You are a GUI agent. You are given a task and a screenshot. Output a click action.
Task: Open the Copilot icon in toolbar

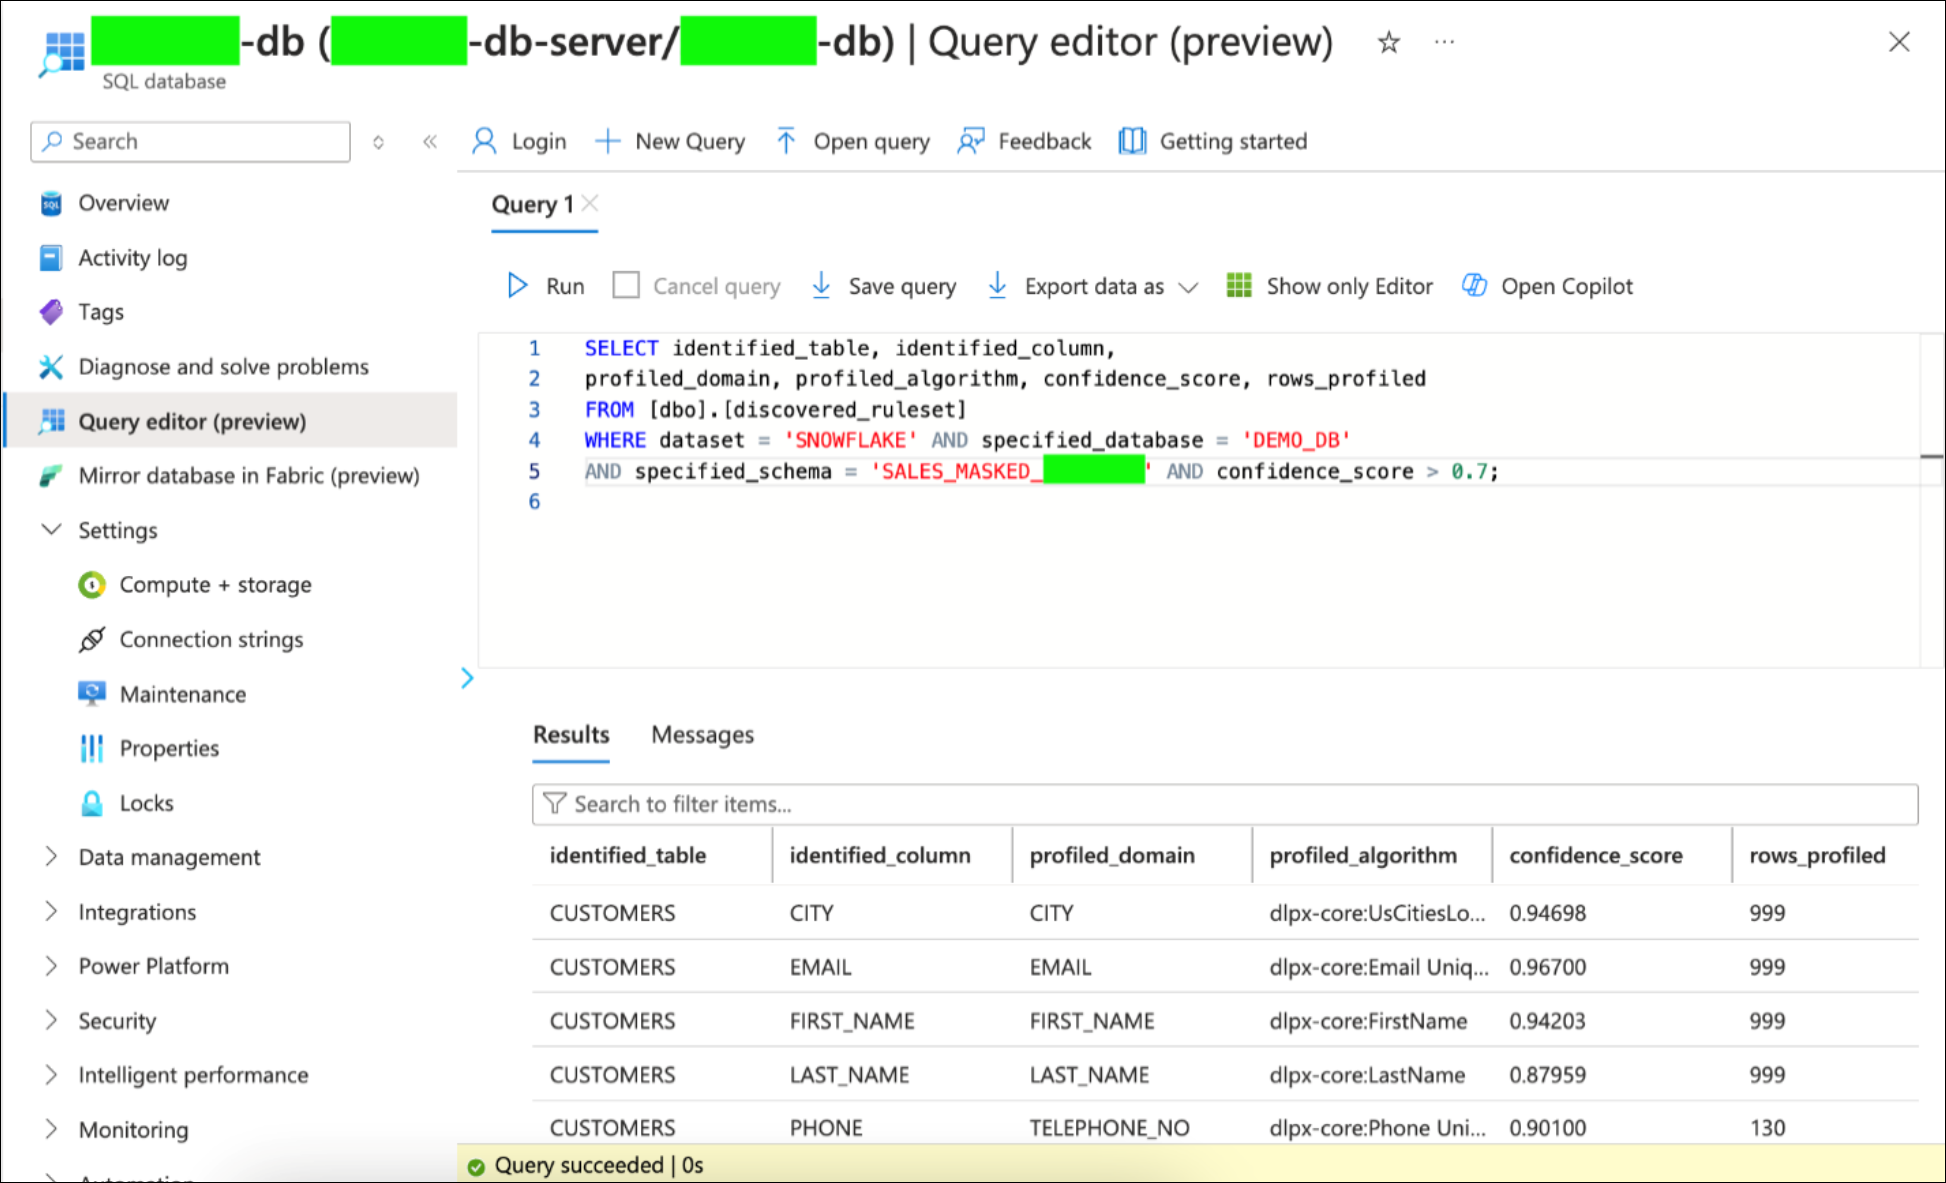(1474, 286)
